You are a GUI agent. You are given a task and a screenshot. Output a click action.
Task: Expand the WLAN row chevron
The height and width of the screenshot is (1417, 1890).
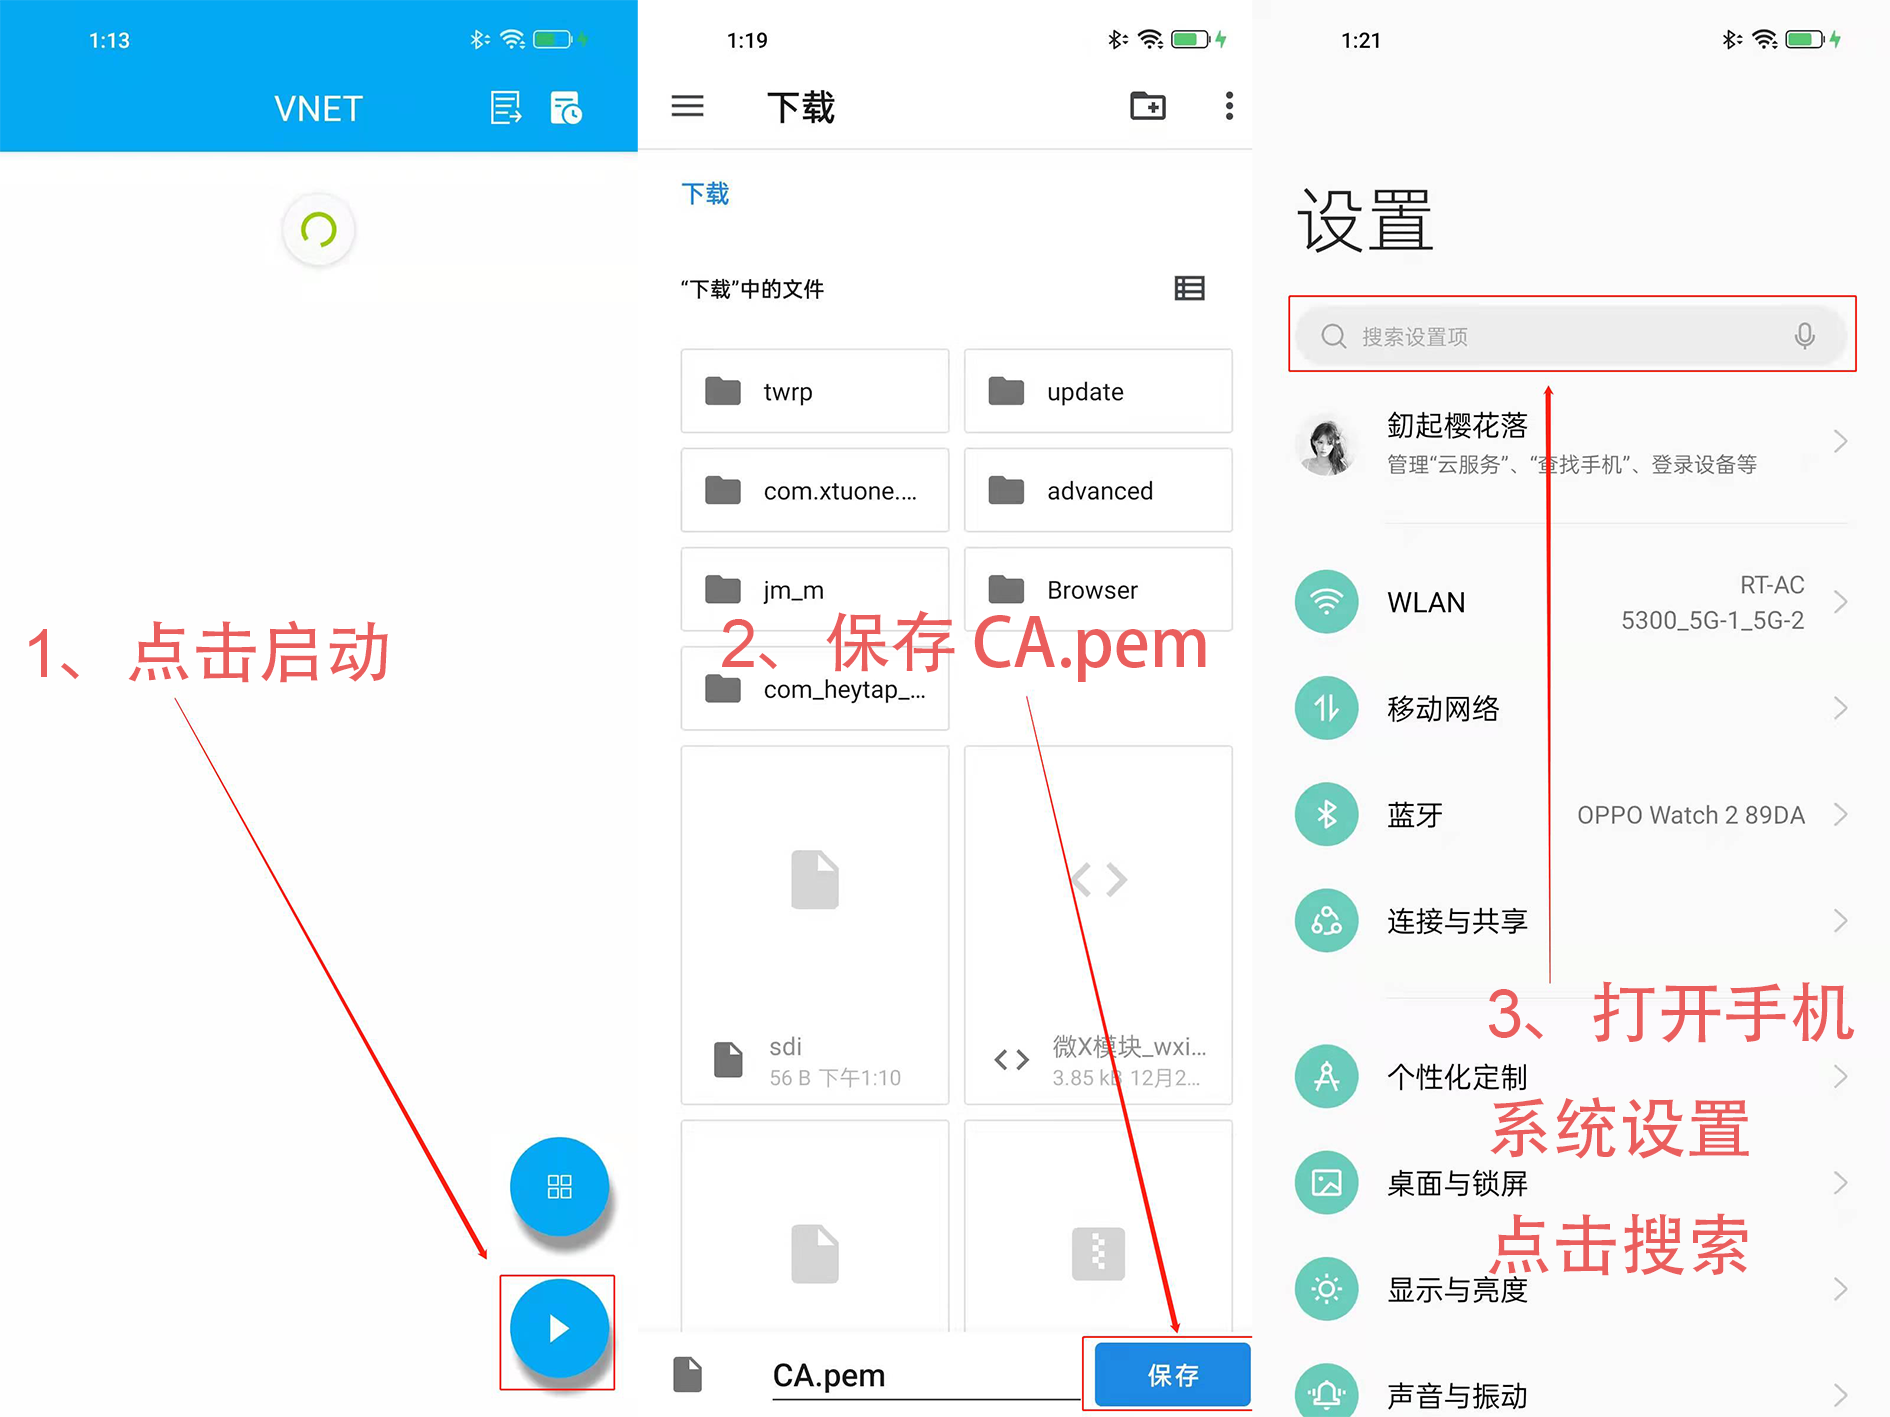tap(1840, 602)
